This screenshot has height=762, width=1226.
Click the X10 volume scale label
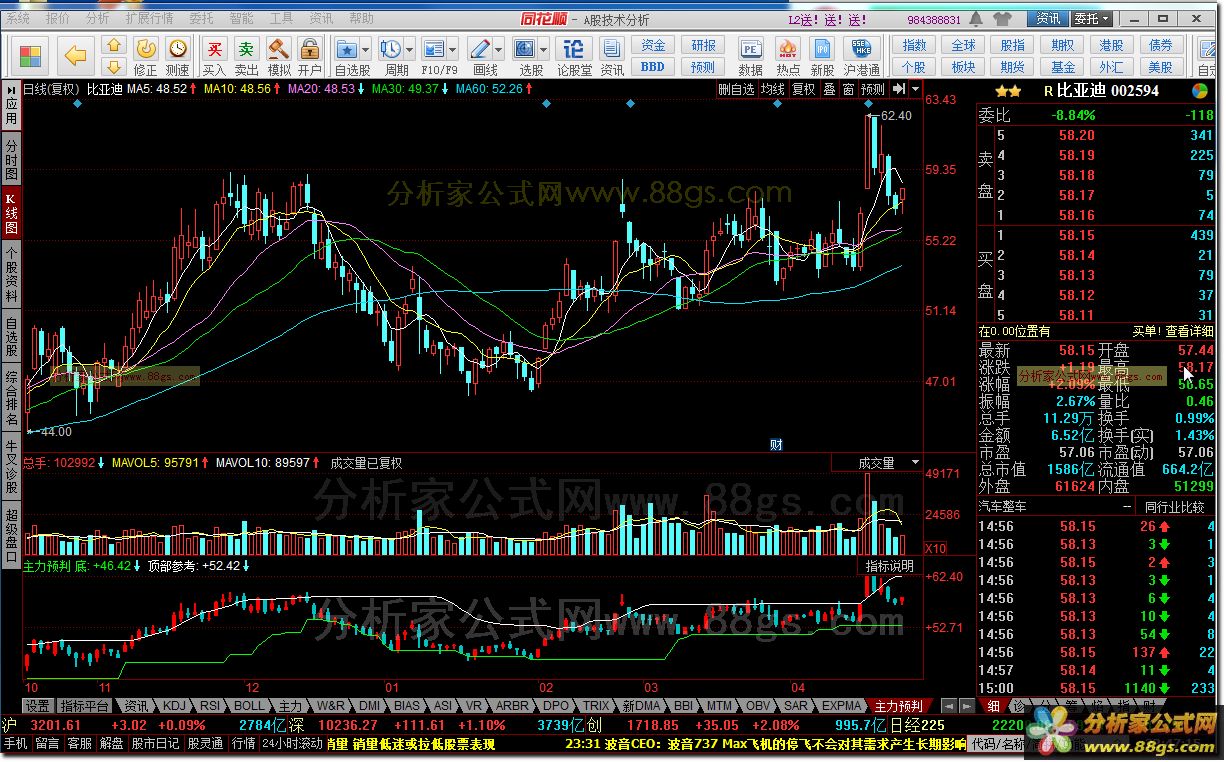(935, 549)
